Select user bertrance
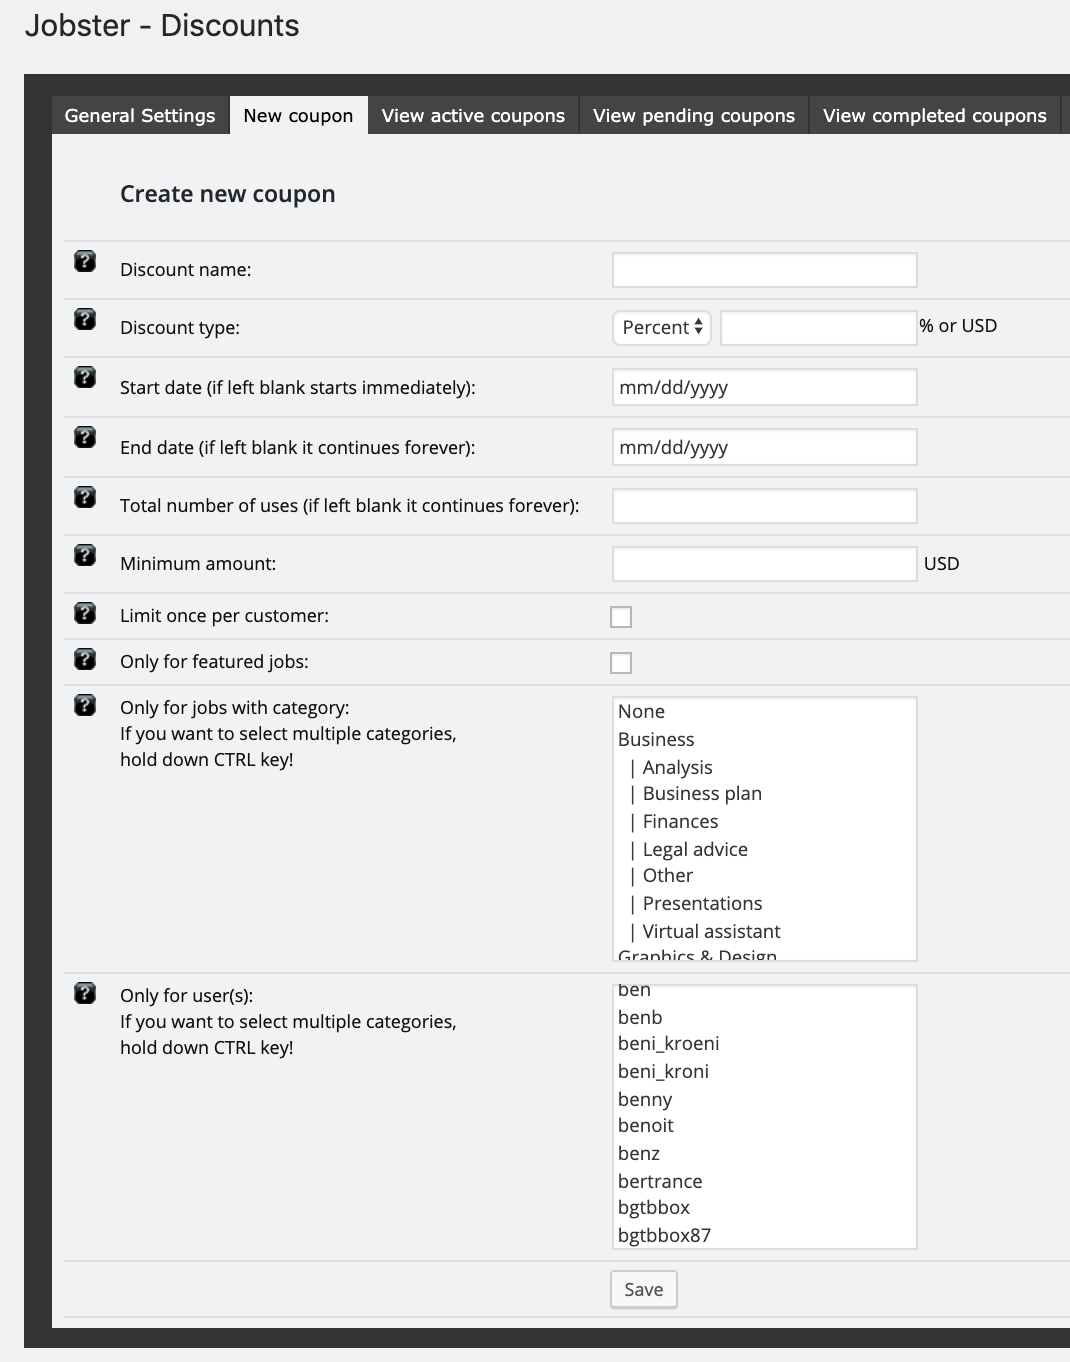Viewport: 1070px width, 1362px height. 765,1182
